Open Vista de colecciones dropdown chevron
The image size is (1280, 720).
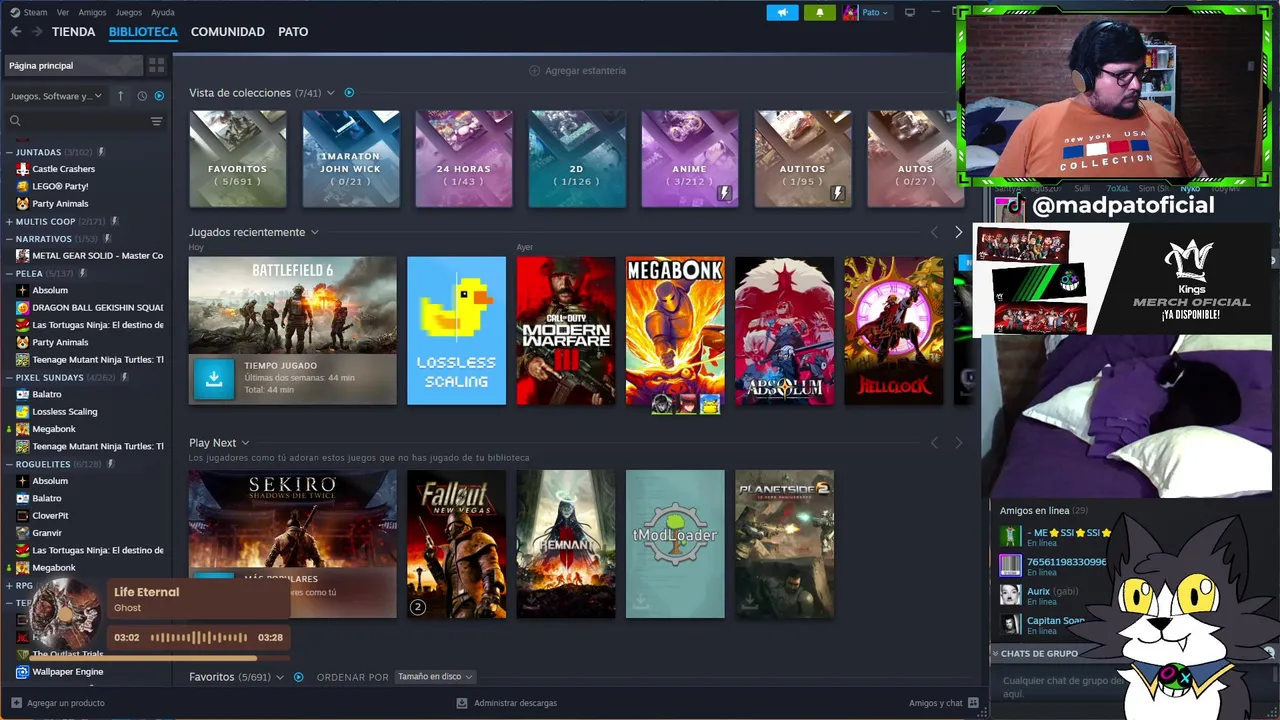(331, 93)
